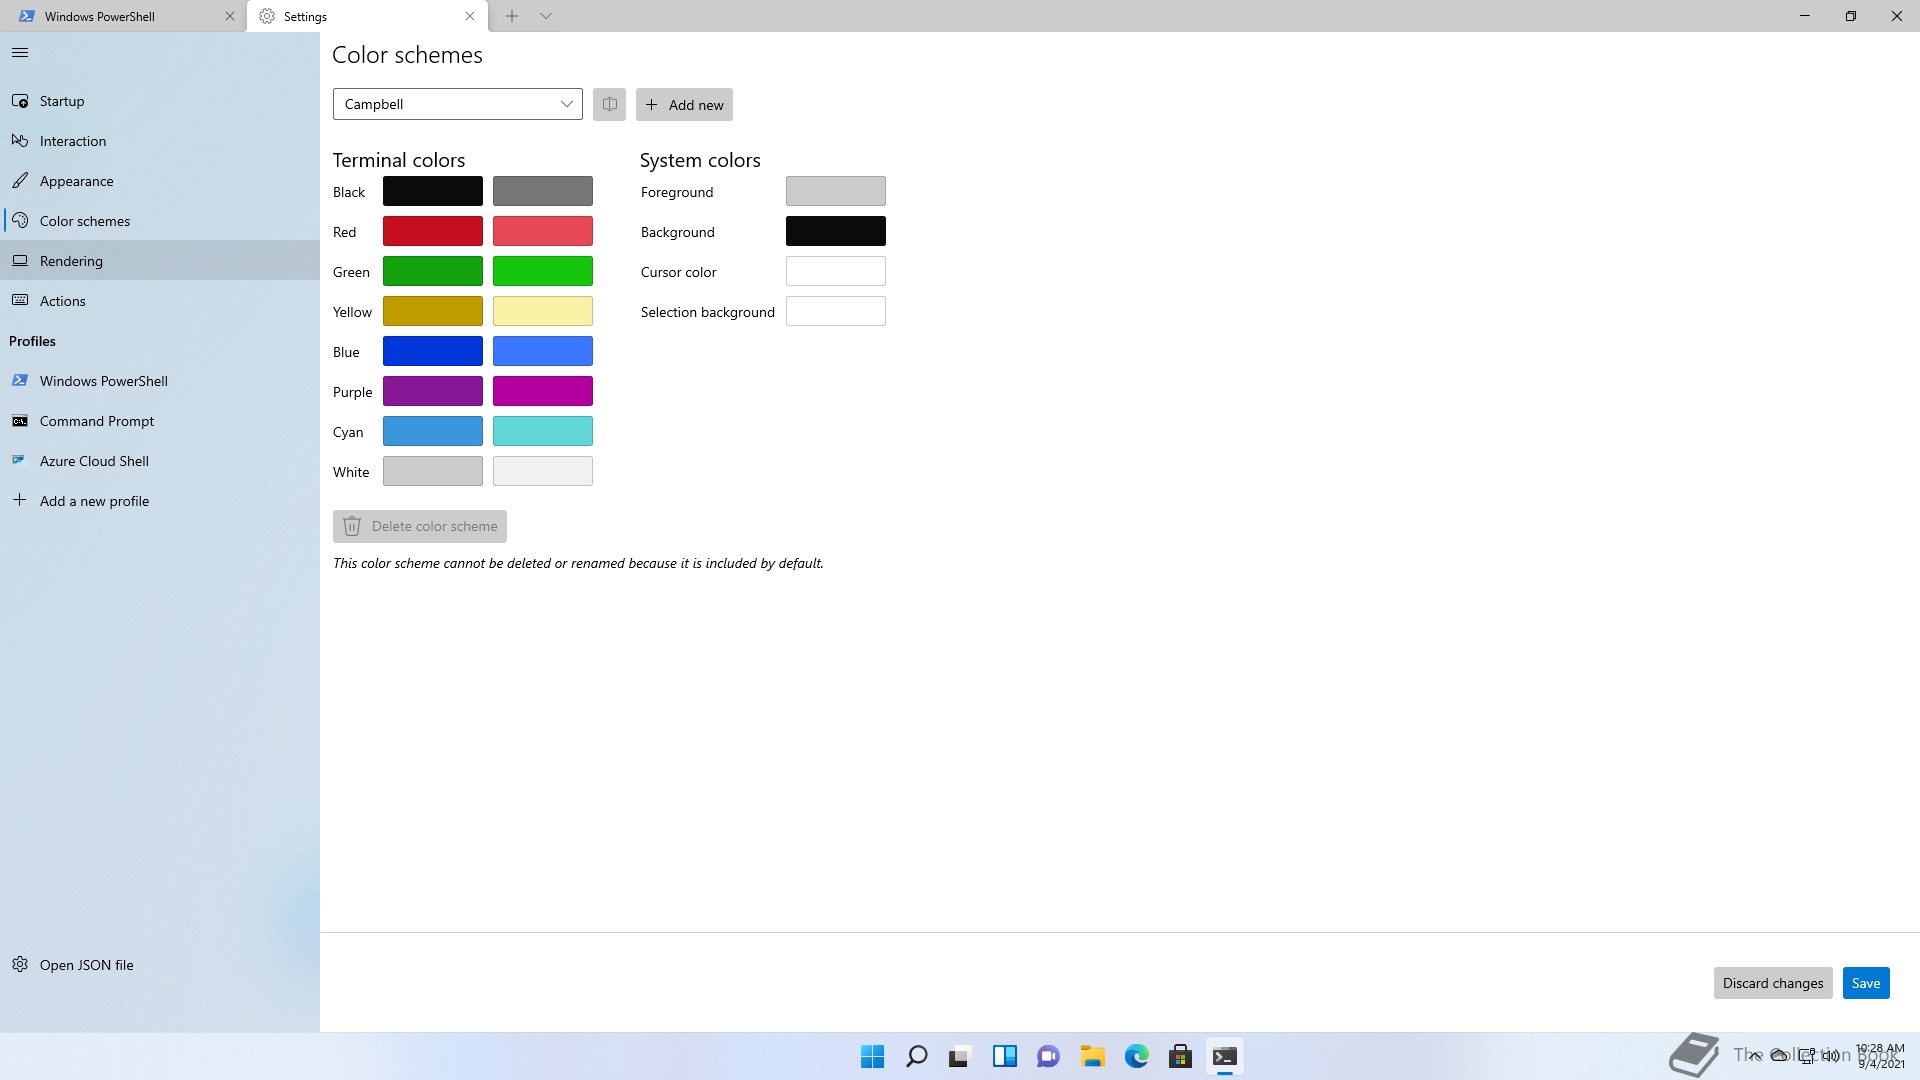Launch Microsoft Edge from the taskbar

click(1137, 1056)
